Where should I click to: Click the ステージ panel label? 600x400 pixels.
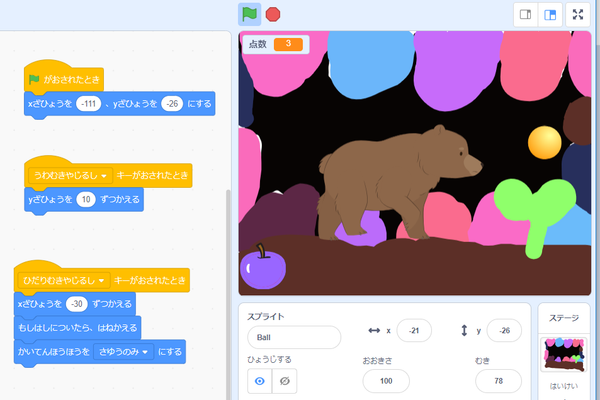click(x=564, y=318)
